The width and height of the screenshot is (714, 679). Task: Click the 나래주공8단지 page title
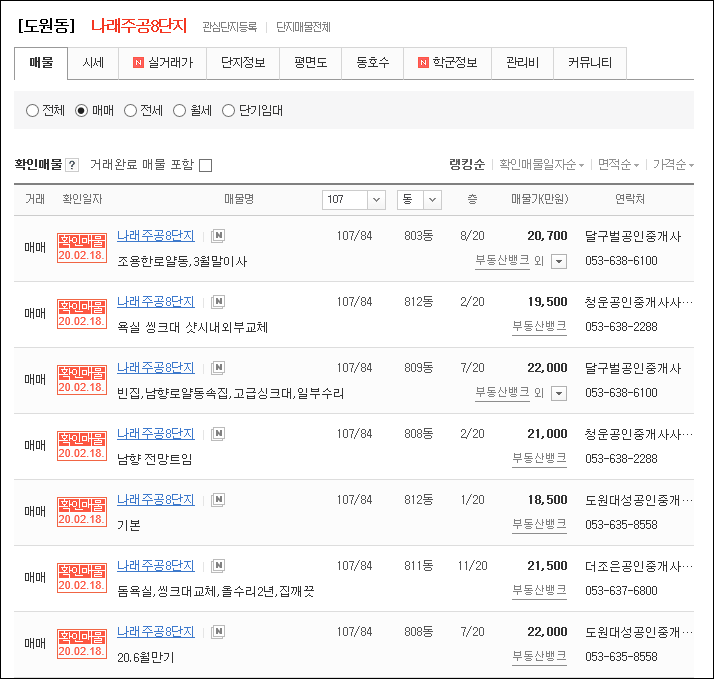coord(139,26)
